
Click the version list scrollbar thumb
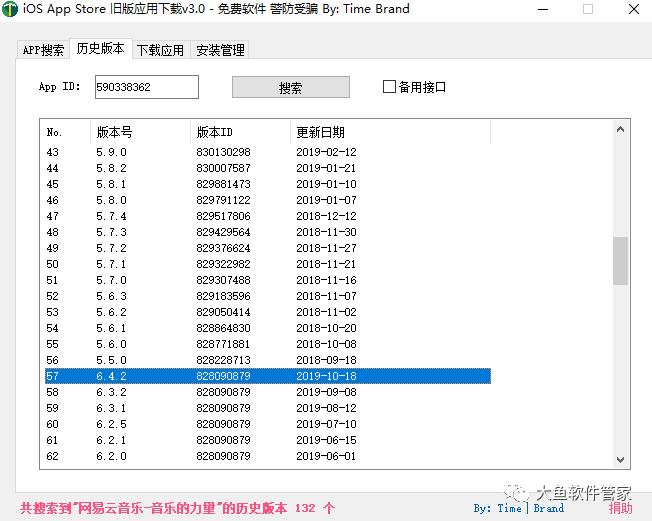620,261
